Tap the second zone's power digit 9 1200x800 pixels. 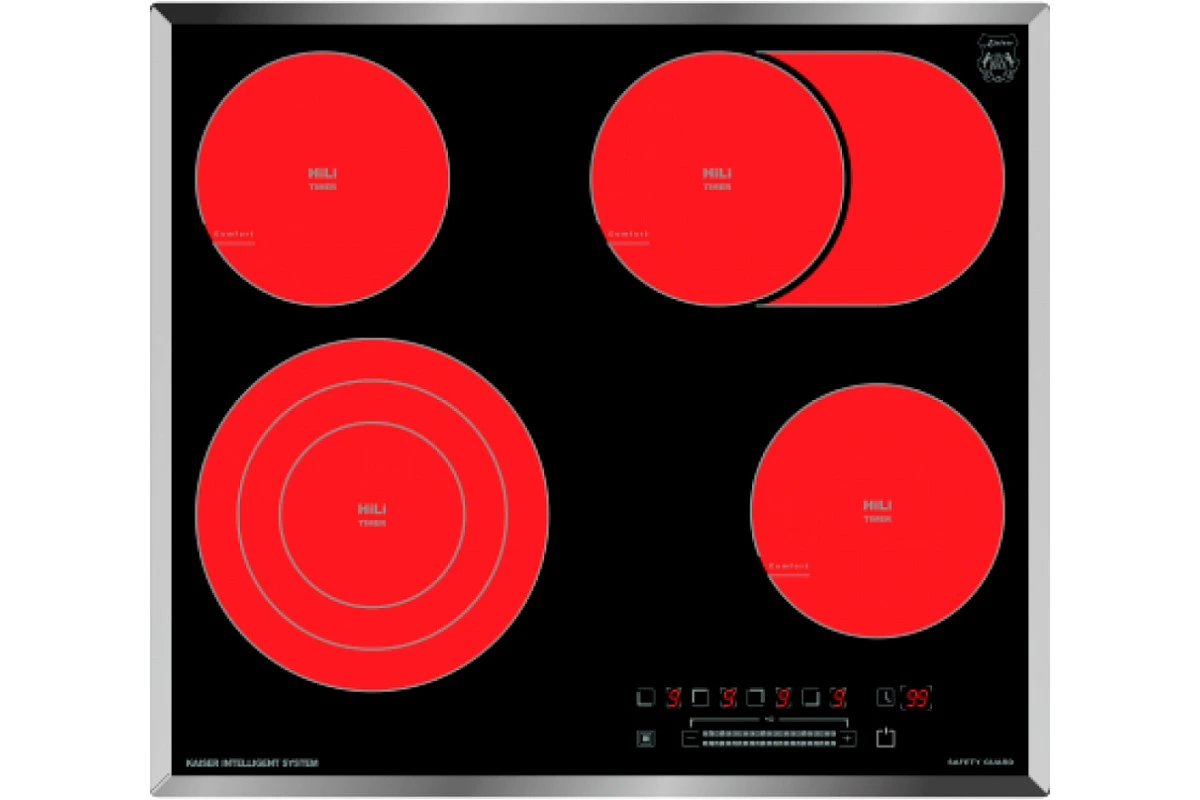coord(728,696)
